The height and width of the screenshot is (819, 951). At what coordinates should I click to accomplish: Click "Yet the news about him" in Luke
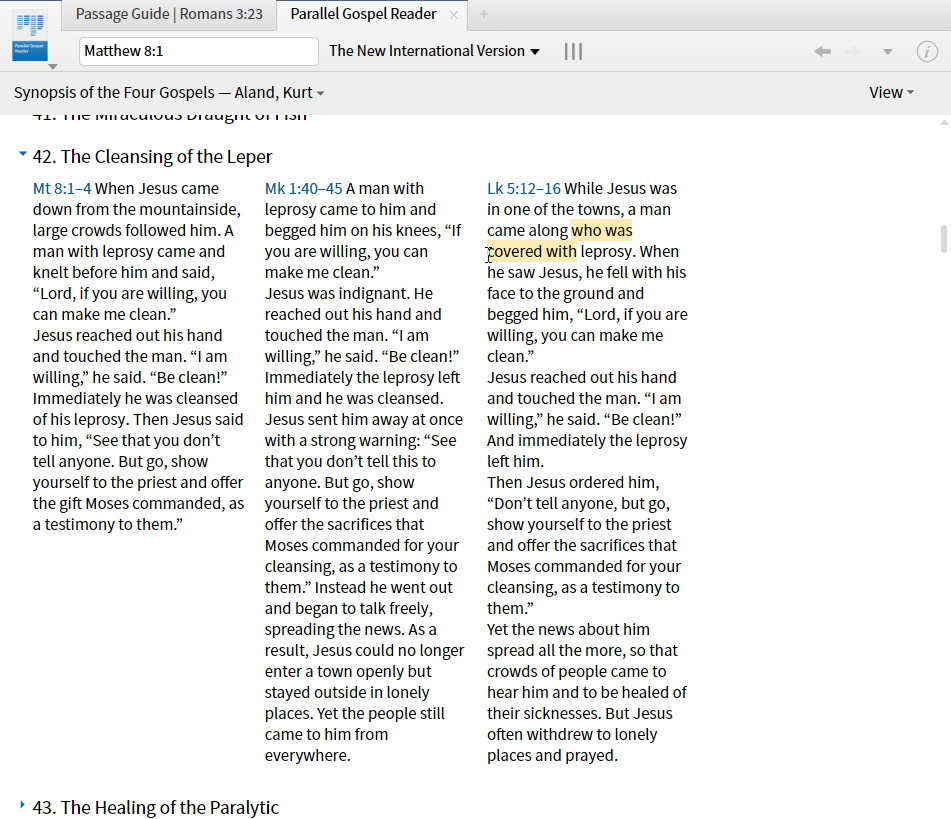[568, 630]
